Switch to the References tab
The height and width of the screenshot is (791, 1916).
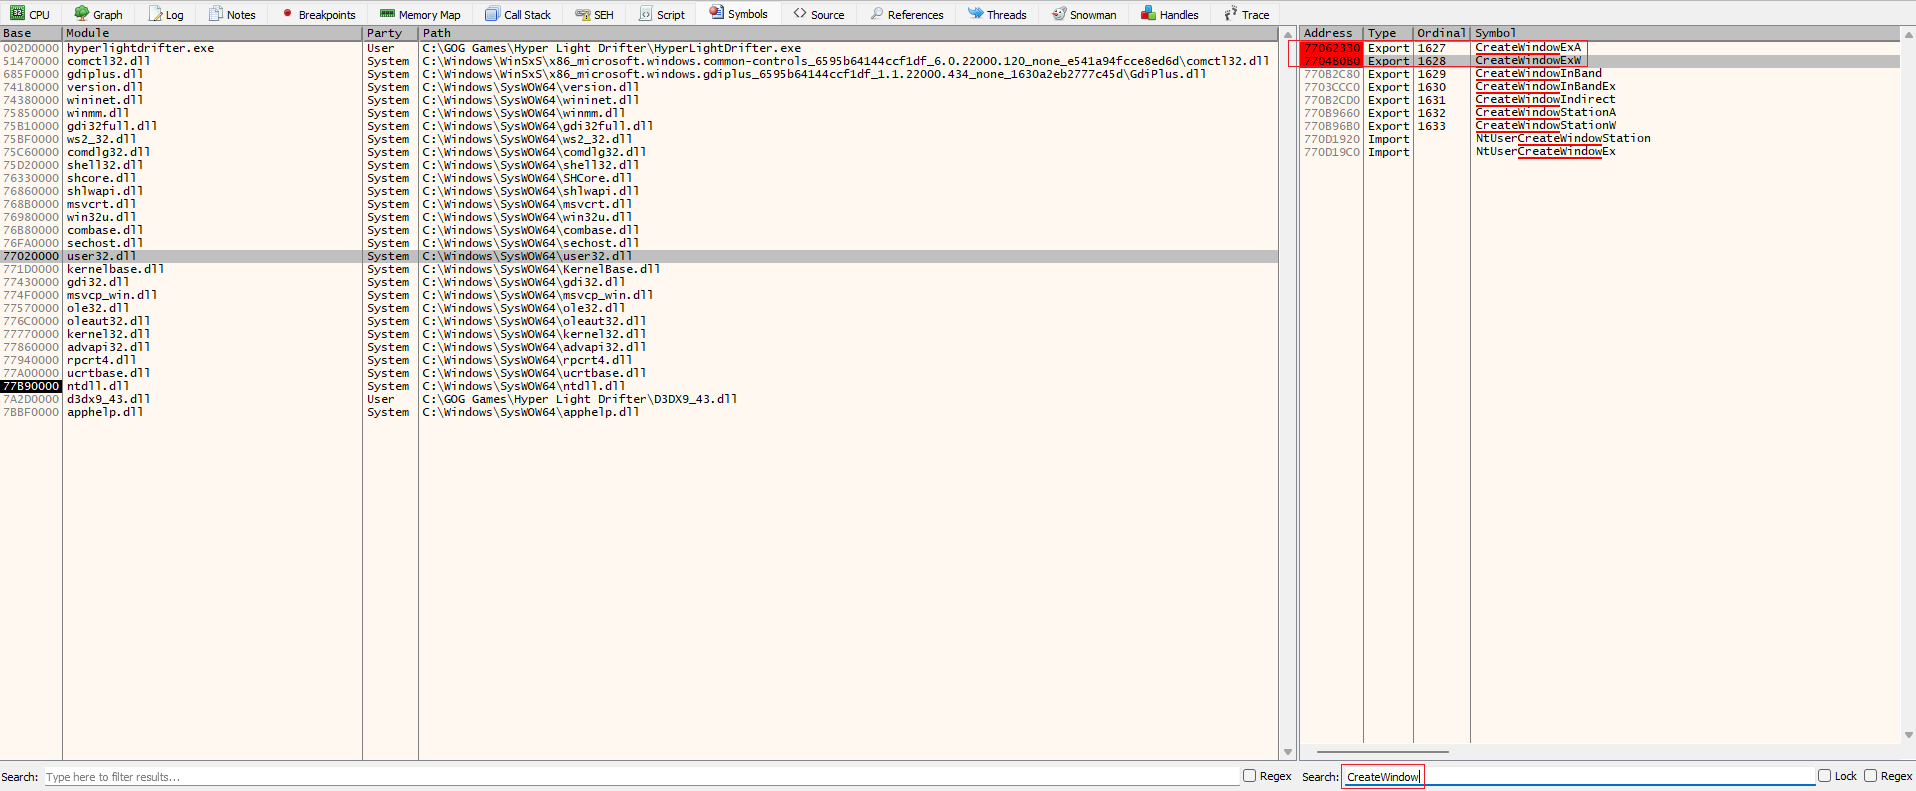tap(906, 14)
